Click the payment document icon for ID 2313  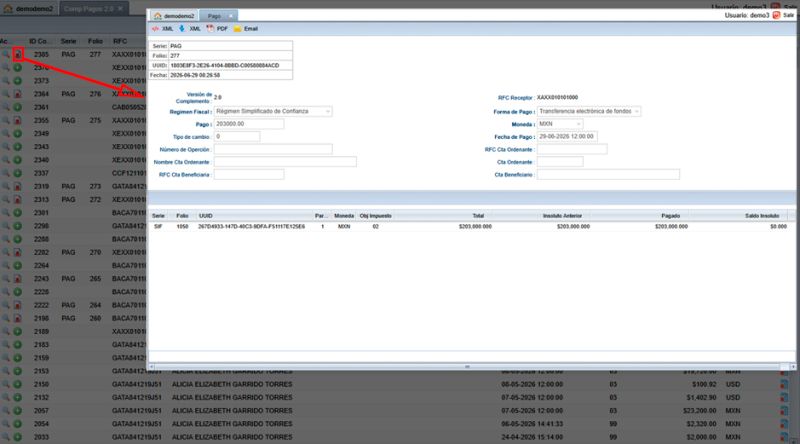tap(18, 200)
